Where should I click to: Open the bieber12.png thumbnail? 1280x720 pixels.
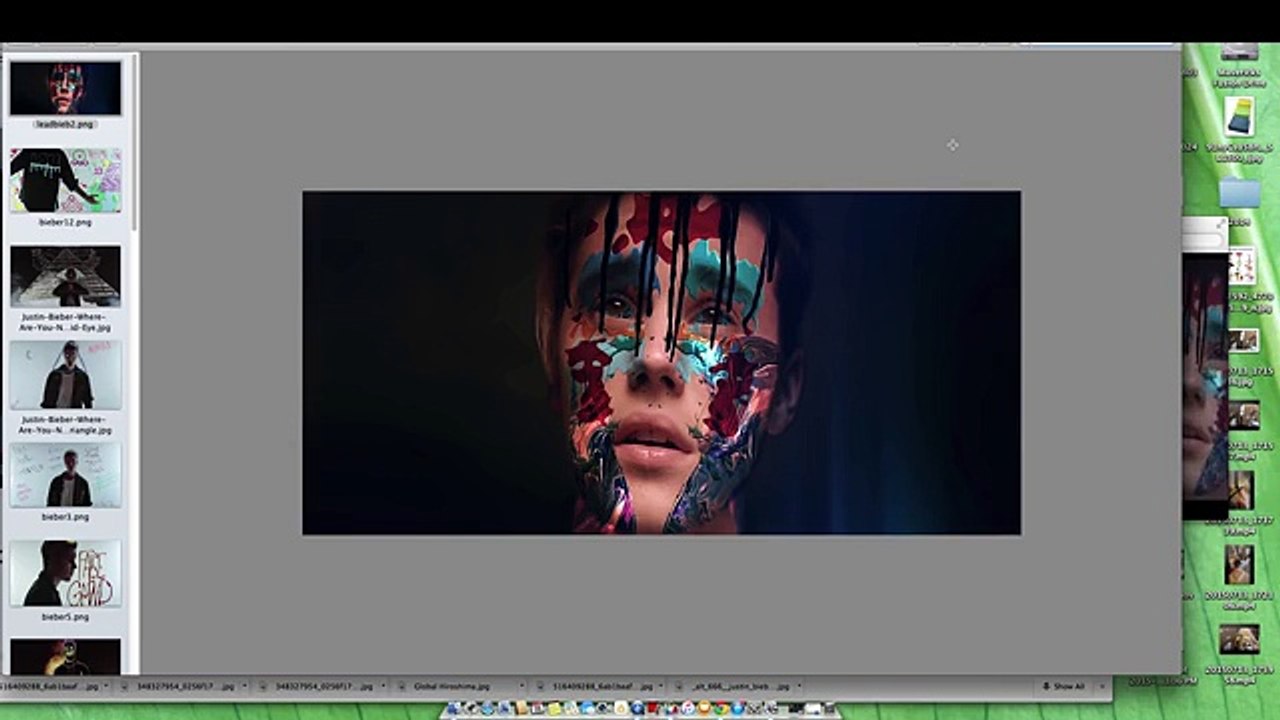coord(65,180)
